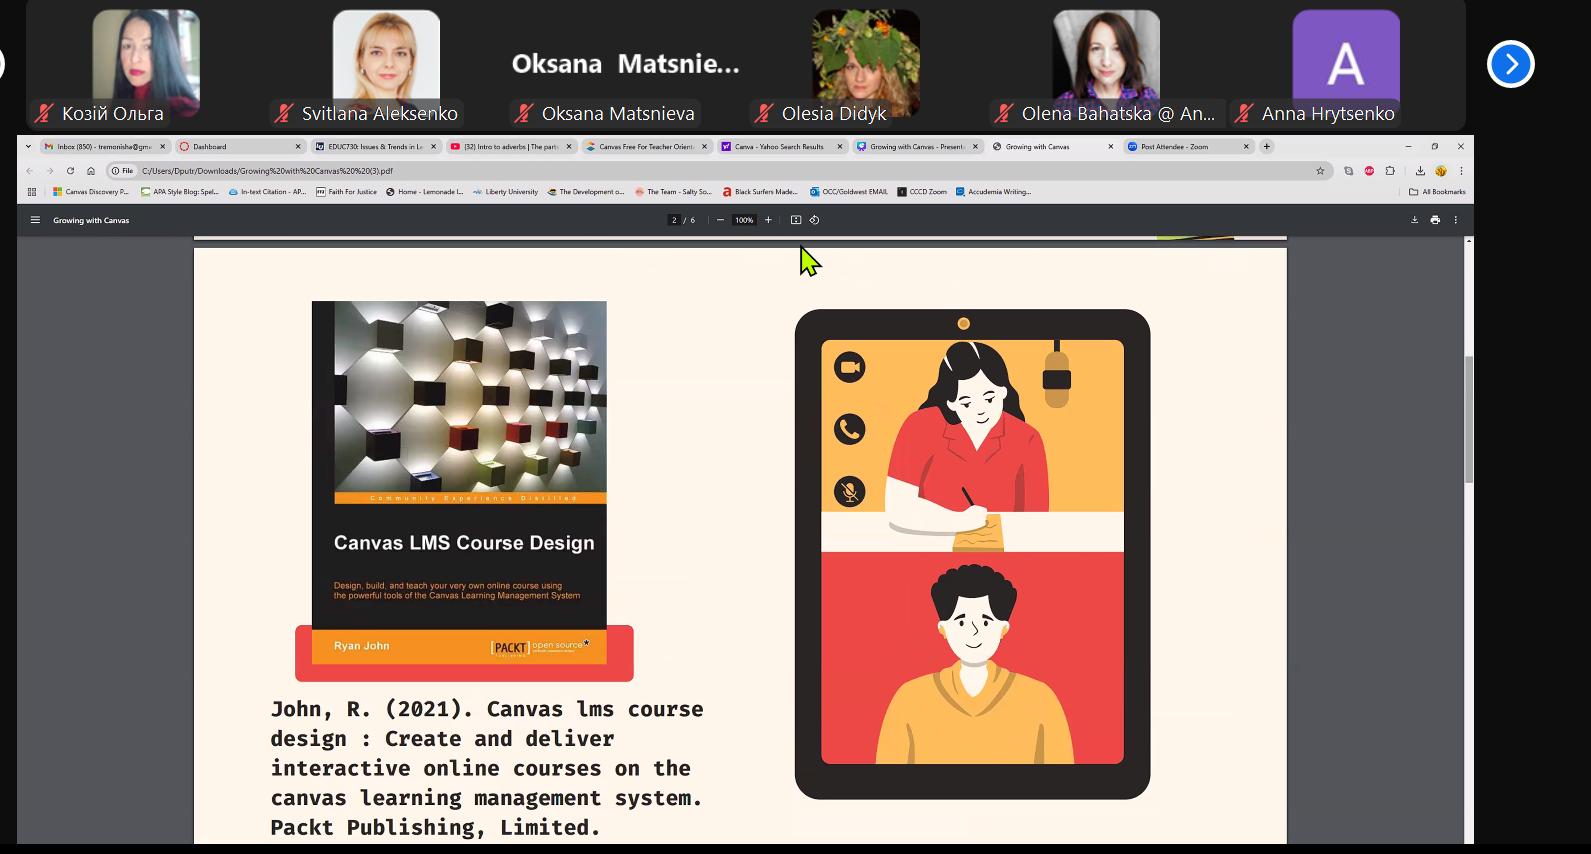The image size is (1591, 854).
Task: Open The Team - Salty bookmark
Action: pyautogui.click(x=673, y=192)
